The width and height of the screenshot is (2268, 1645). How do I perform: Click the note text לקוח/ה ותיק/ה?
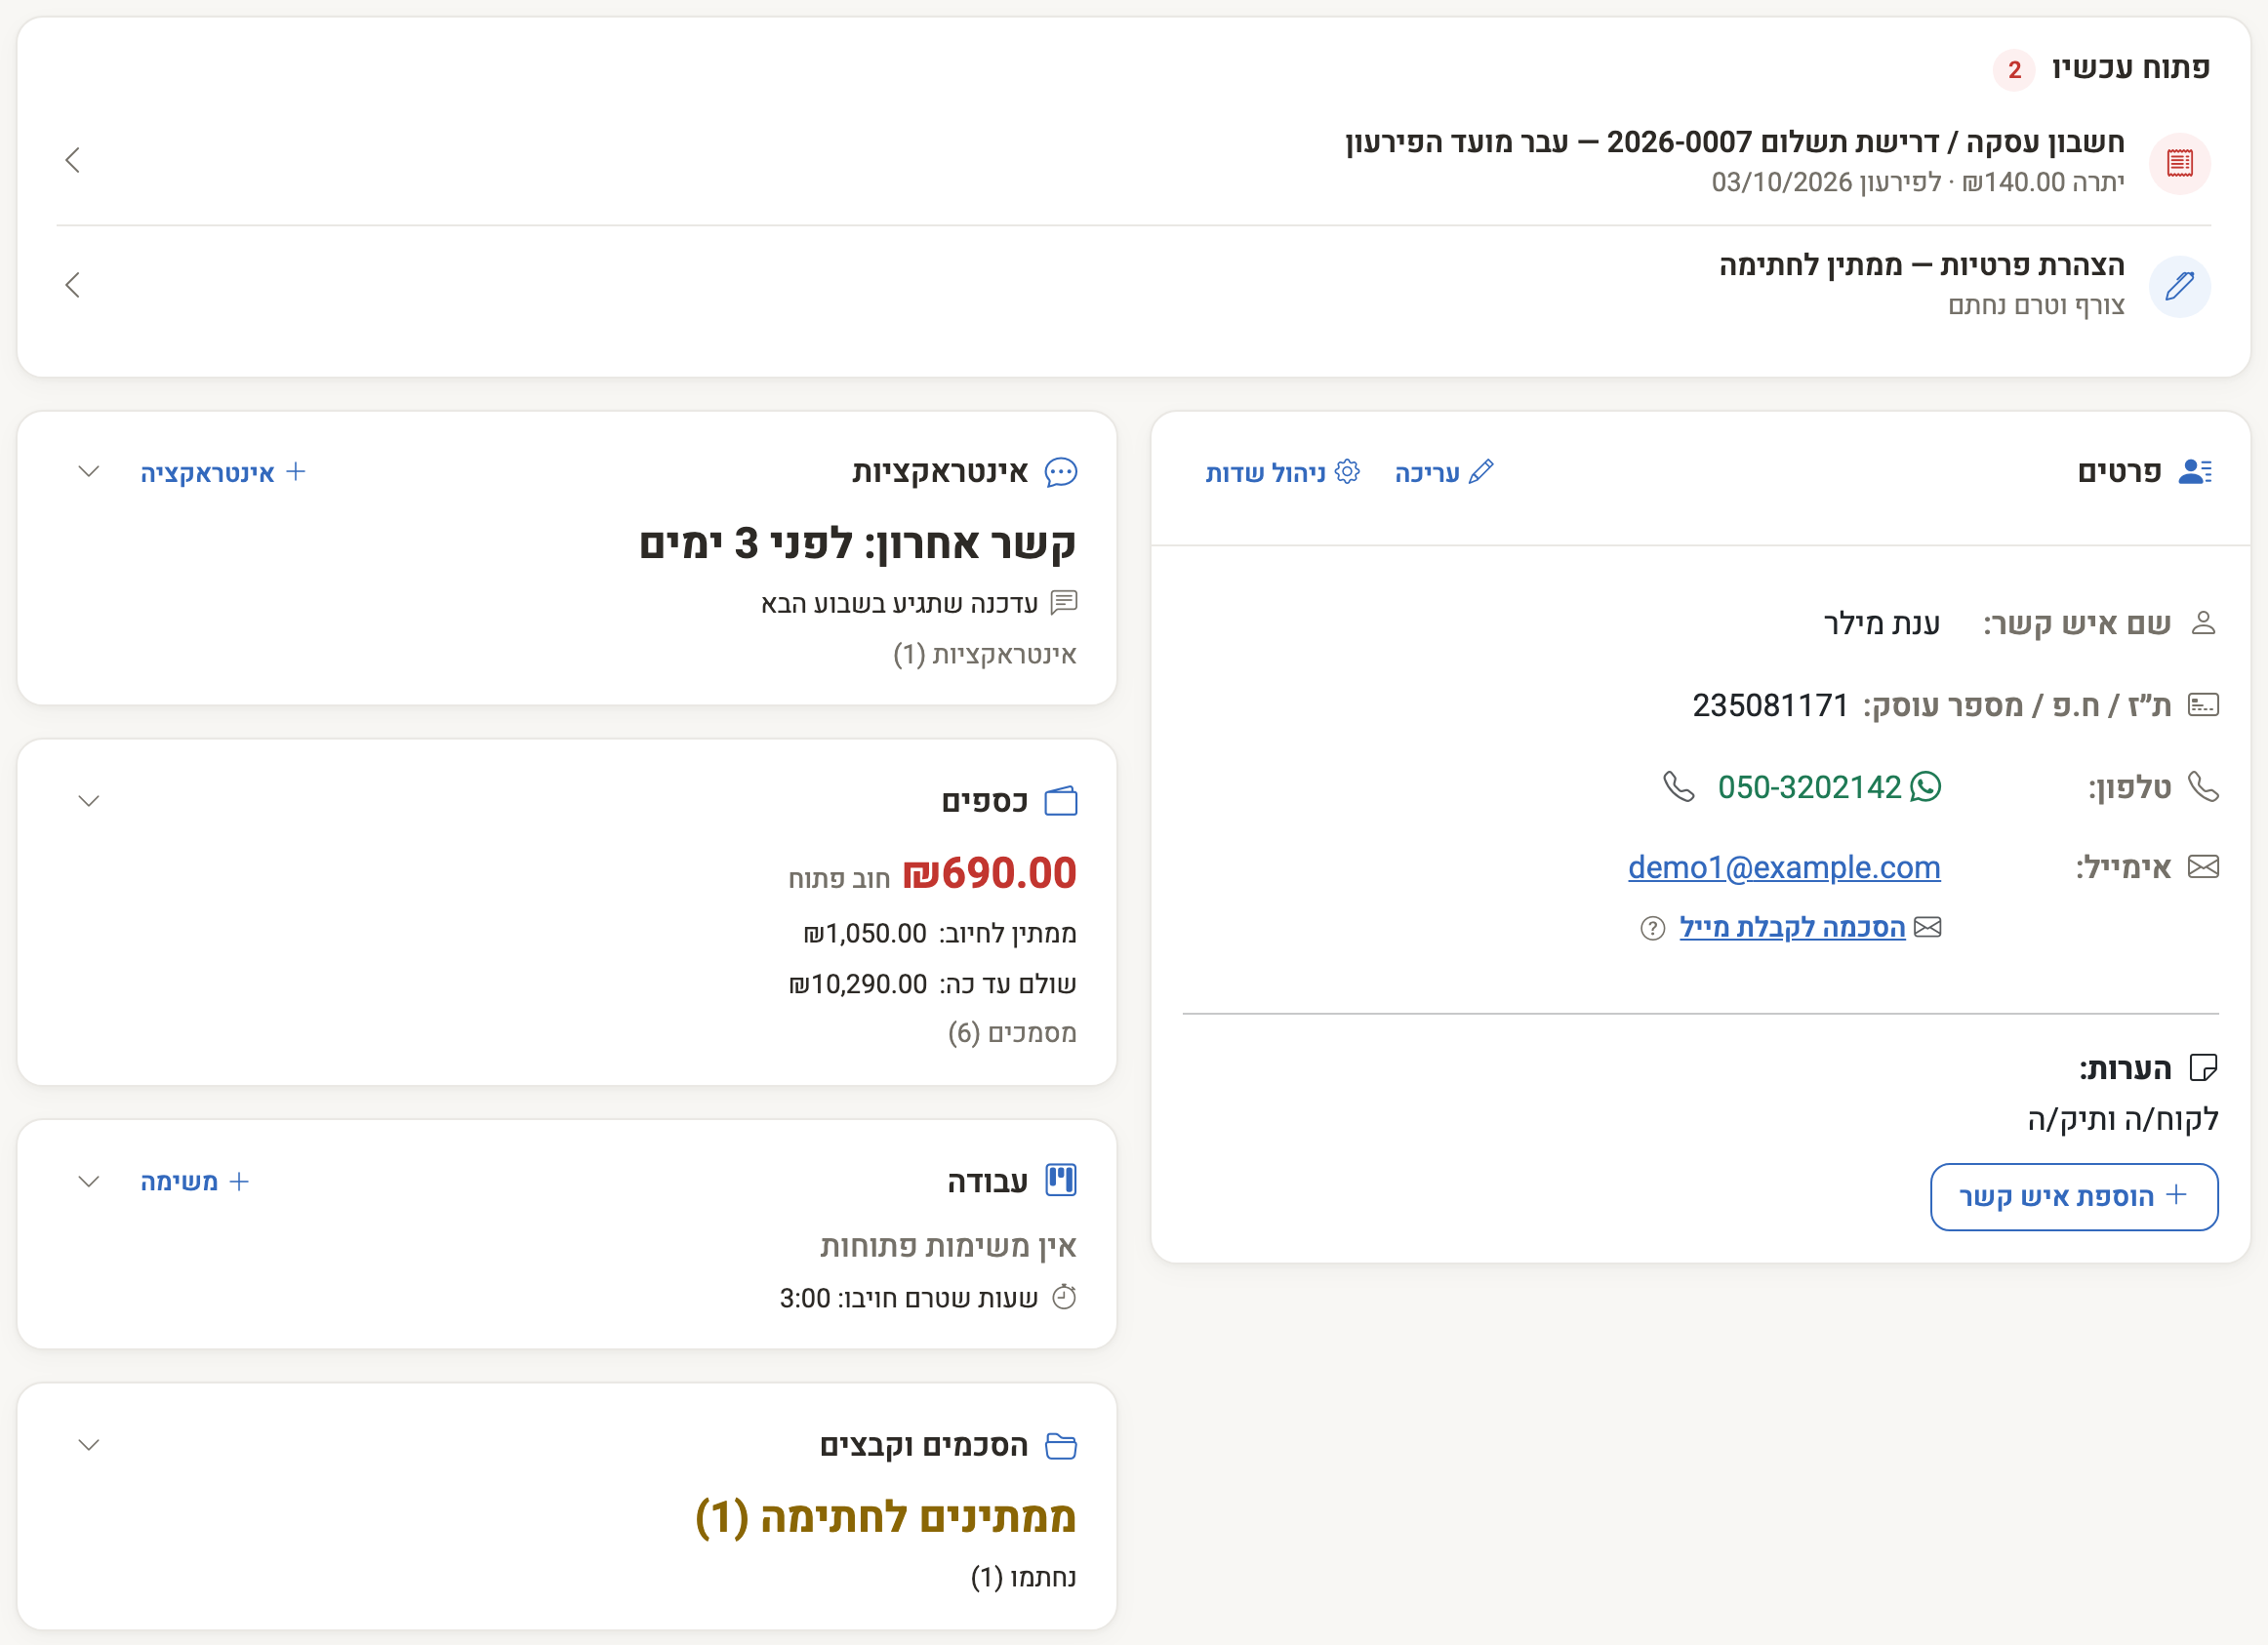(x=2123, y=1118)
